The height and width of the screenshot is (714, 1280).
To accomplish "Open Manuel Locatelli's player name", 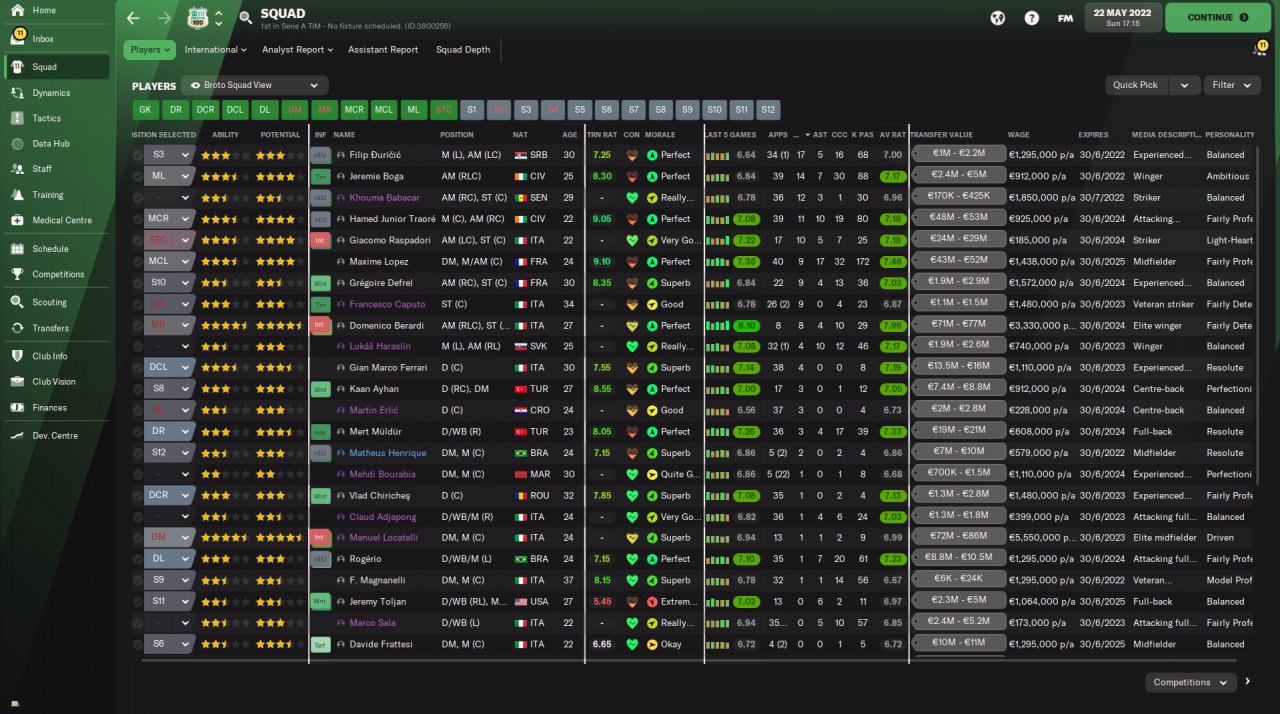I will pyautogui.click(x=384, y=538).
